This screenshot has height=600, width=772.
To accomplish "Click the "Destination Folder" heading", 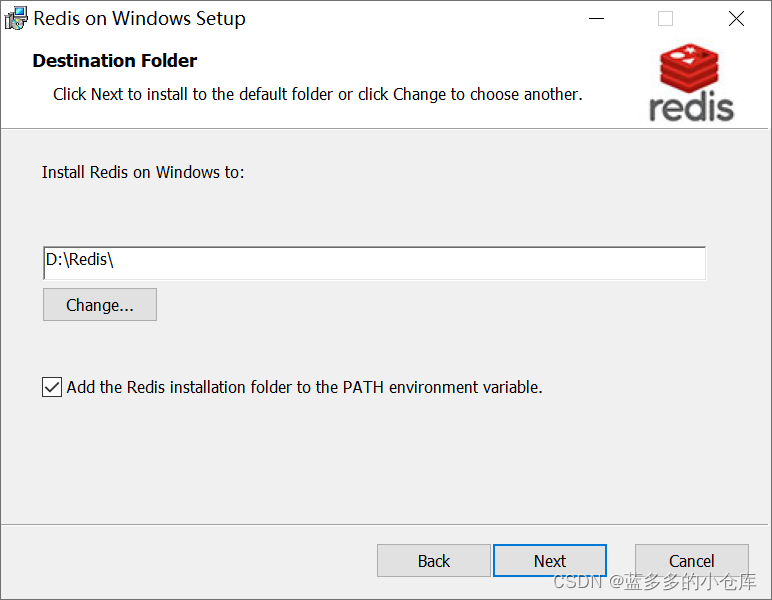I will (x=115, y=61).
